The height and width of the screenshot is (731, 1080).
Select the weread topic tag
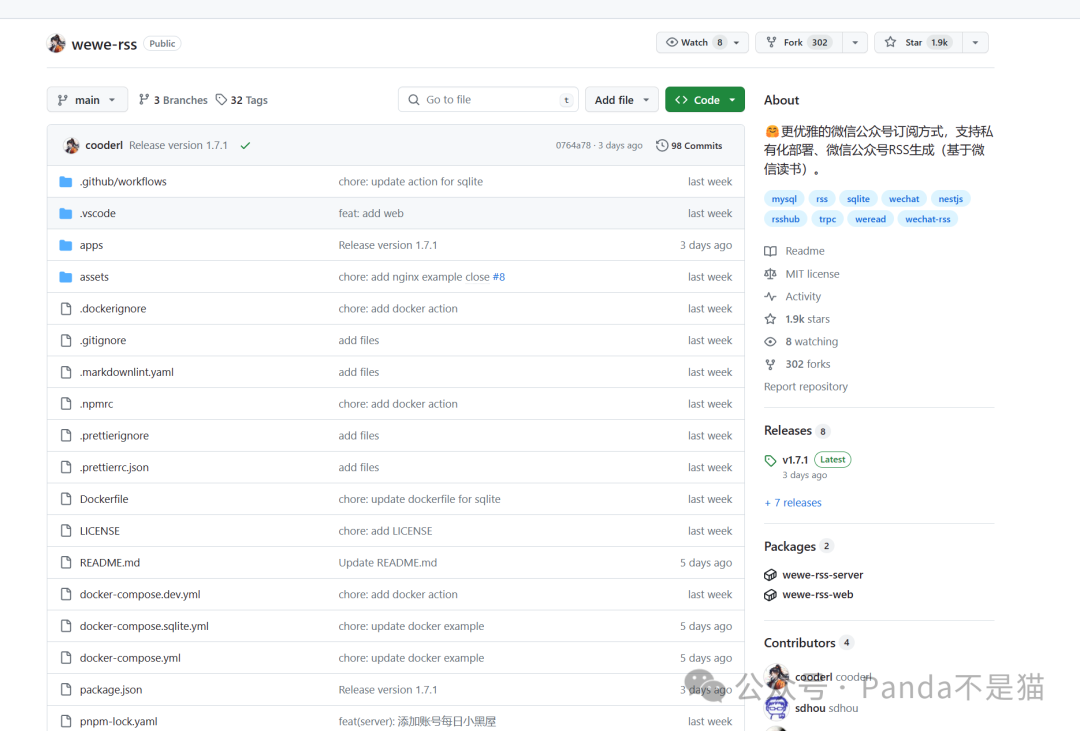tap(871, 219)
